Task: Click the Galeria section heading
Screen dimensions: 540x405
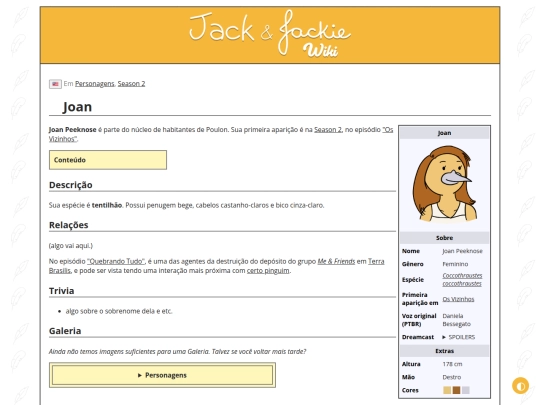Action: click(x=65, y=331)
